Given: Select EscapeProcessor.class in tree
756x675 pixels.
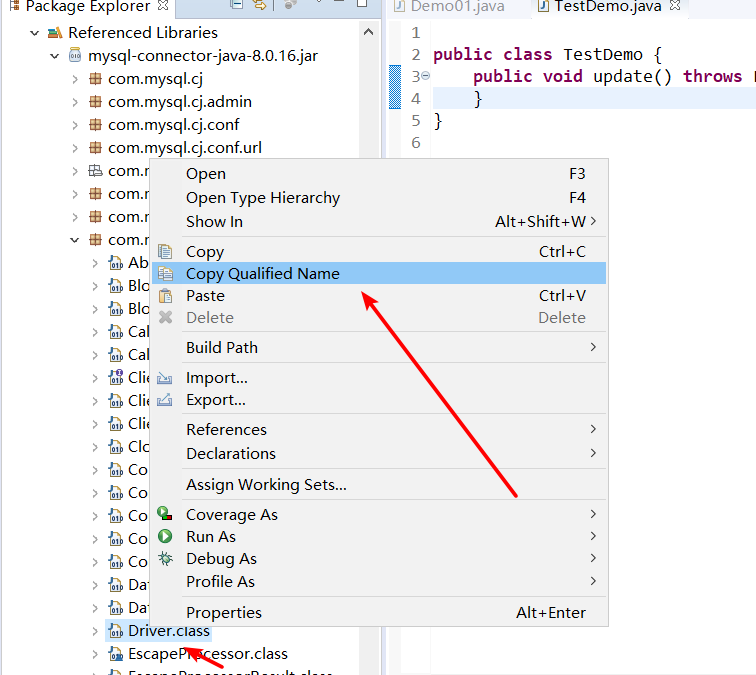Looking at the screenshot, I should point(208,654).
